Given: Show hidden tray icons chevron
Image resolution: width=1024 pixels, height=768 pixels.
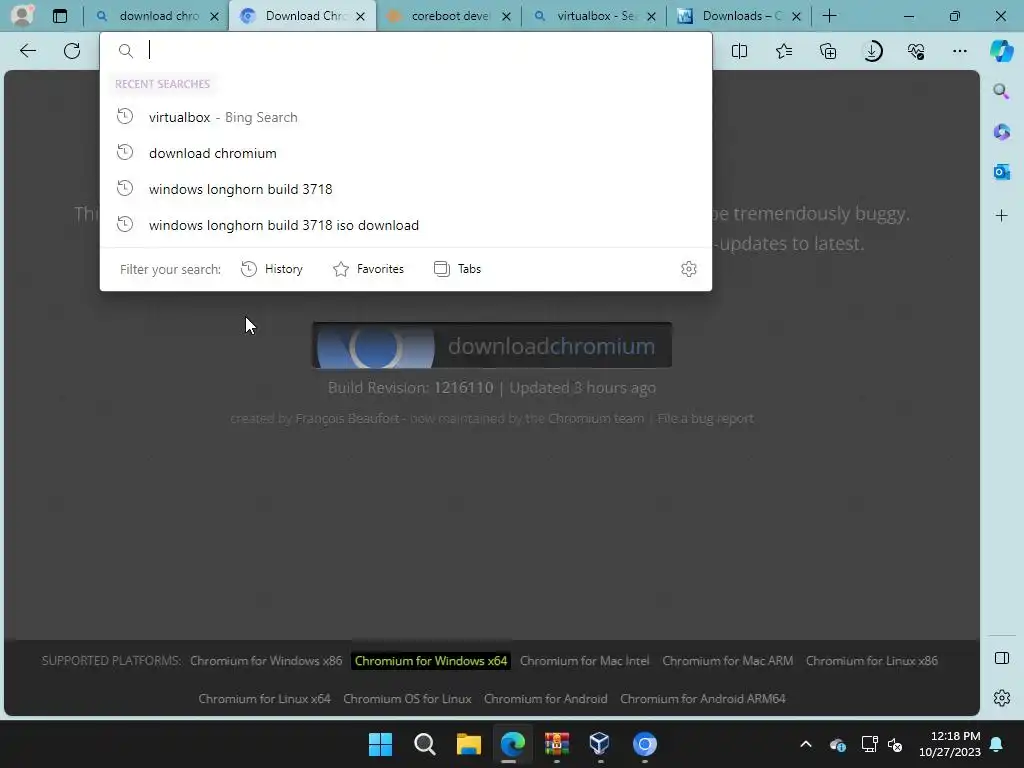Looking at the screenshot, I should [806, 744].
